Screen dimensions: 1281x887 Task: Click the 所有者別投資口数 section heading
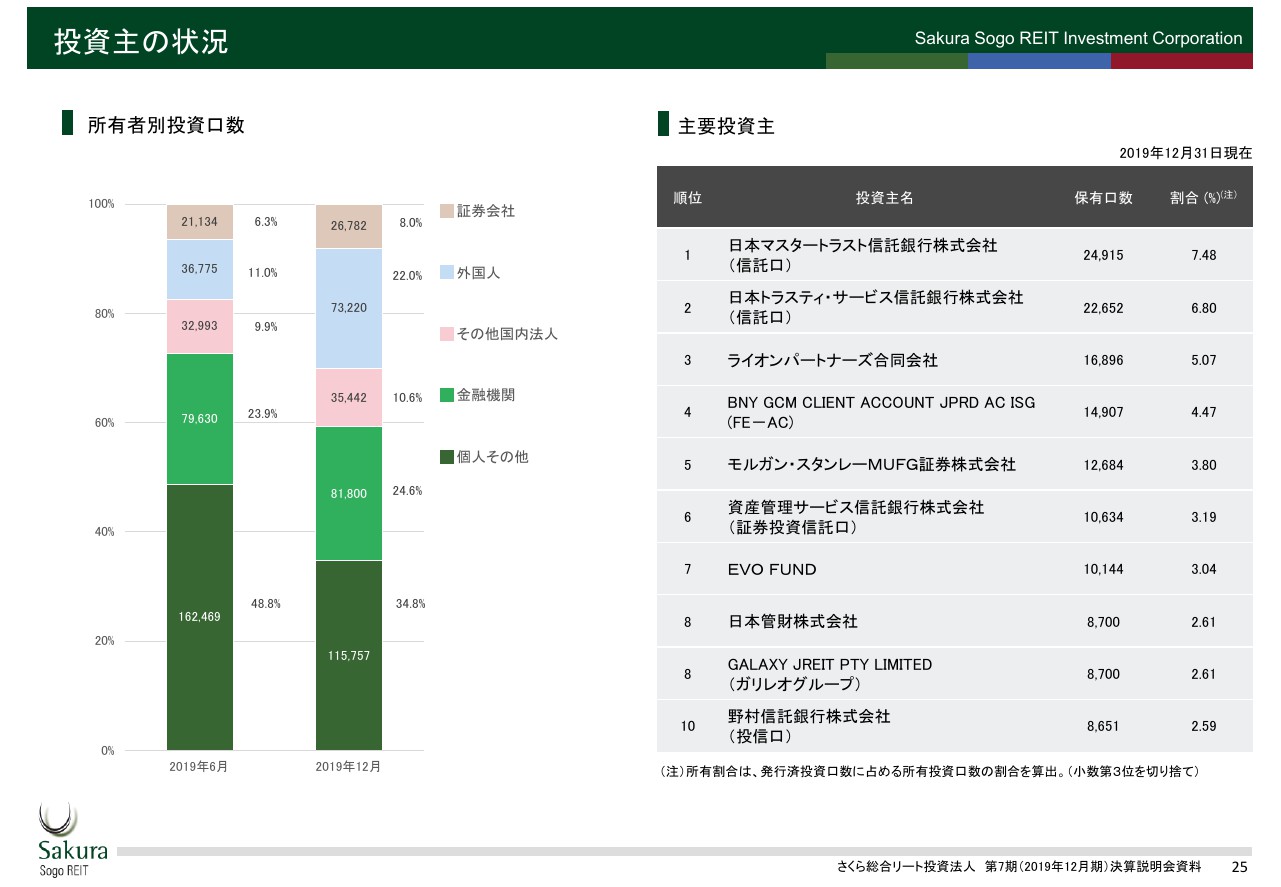(166, 125)
